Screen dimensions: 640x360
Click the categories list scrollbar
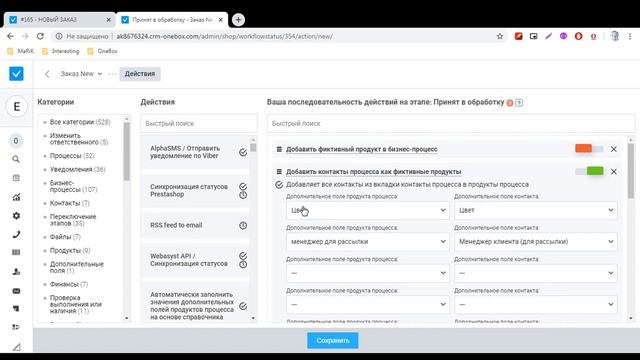click(127, 152)
